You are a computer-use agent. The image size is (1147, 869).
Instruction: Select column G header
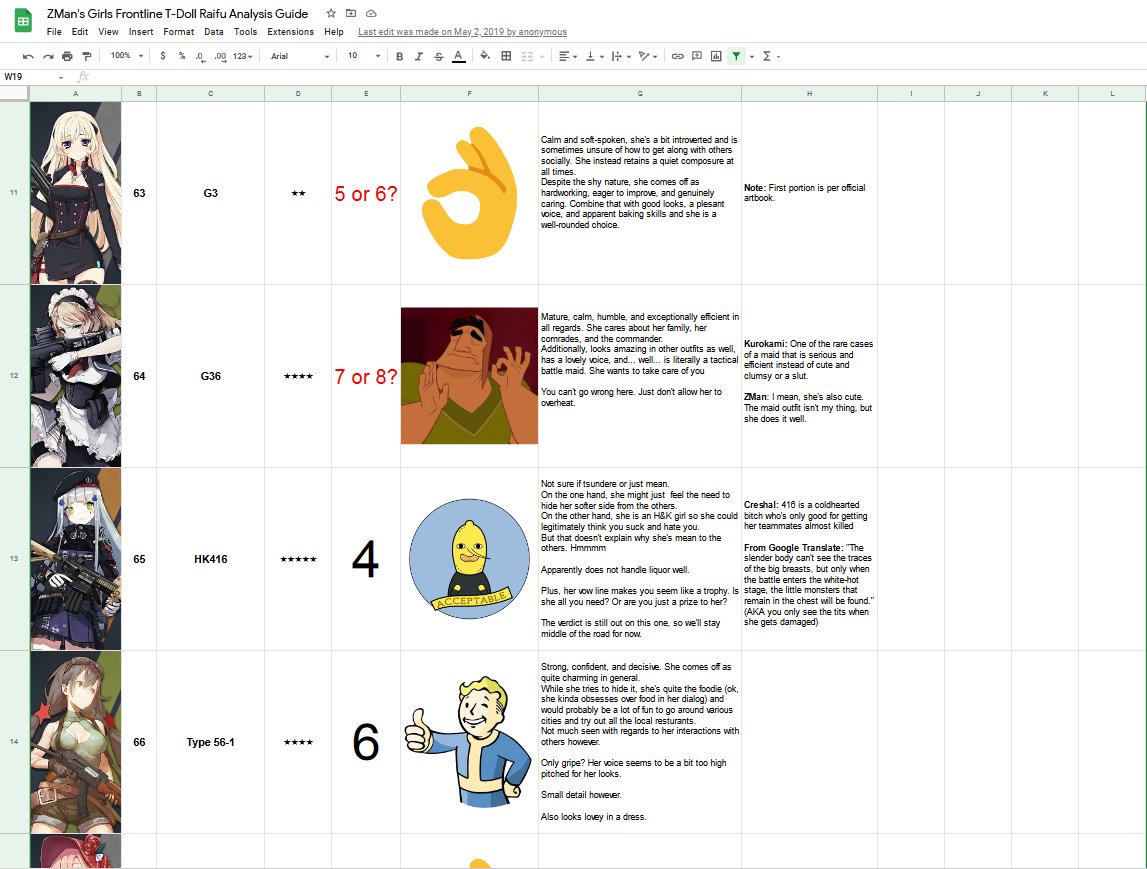pos(640,94)
